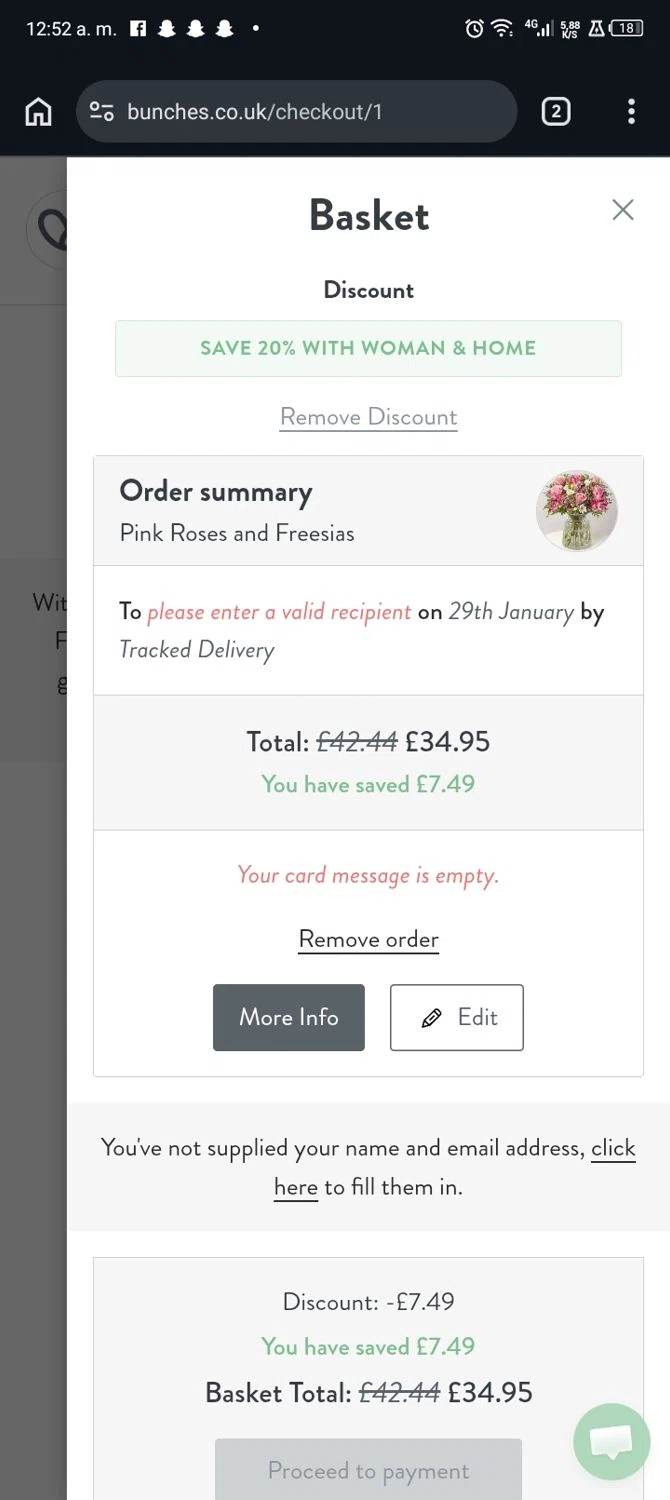The height and width of the screenshot is (1500, 670).
Task: Tap the site info icon in address bar
Action: click(102, 111)
